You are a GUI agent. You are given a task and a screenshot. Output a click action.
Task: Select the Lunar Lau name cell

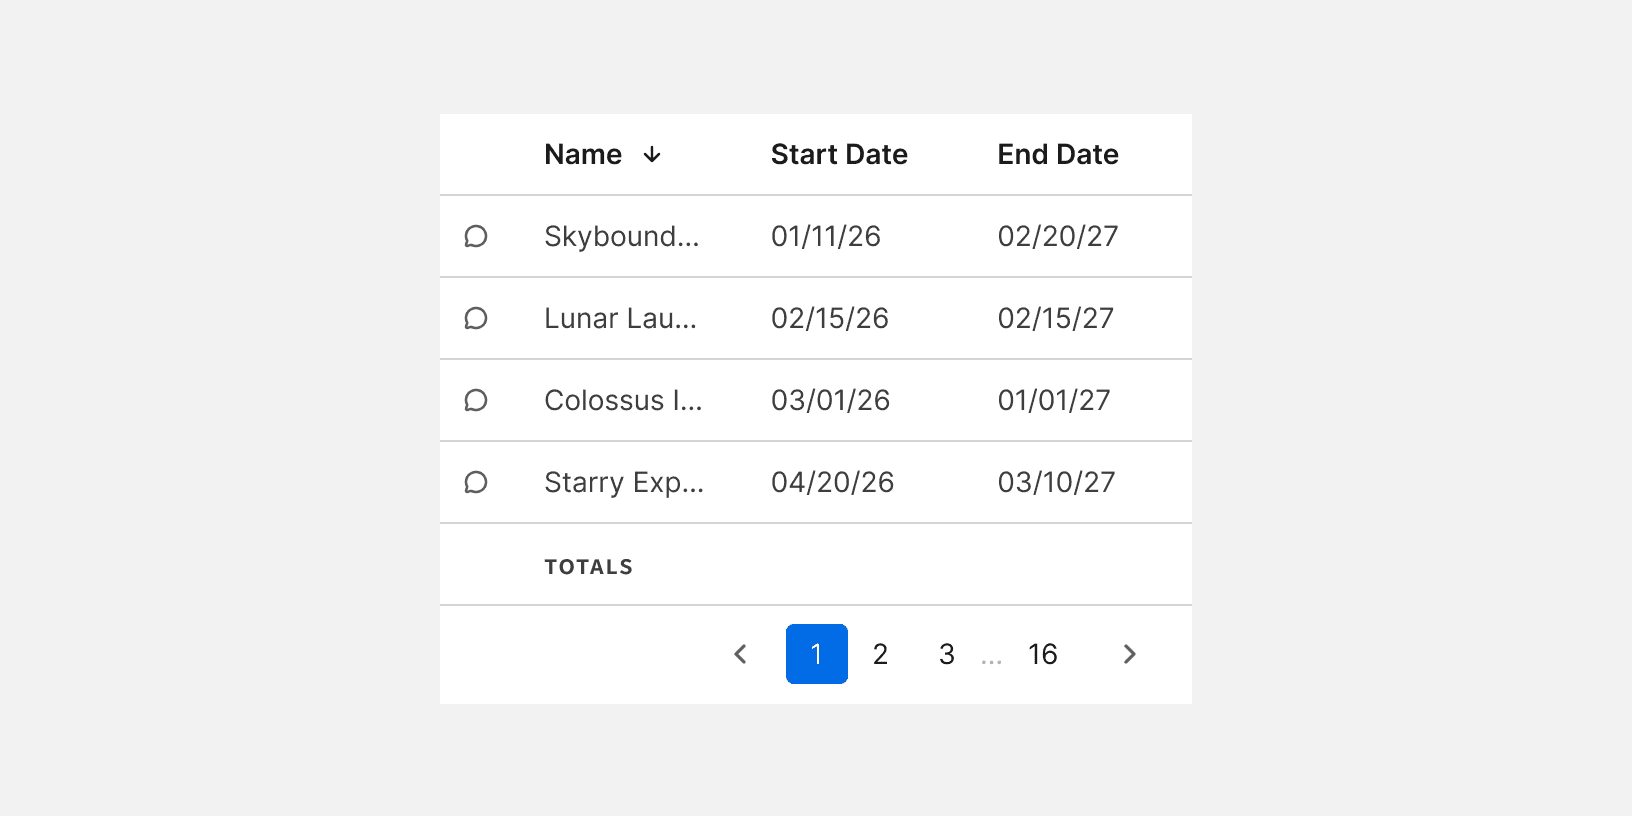pyautogui.click(x=620, y=318)
